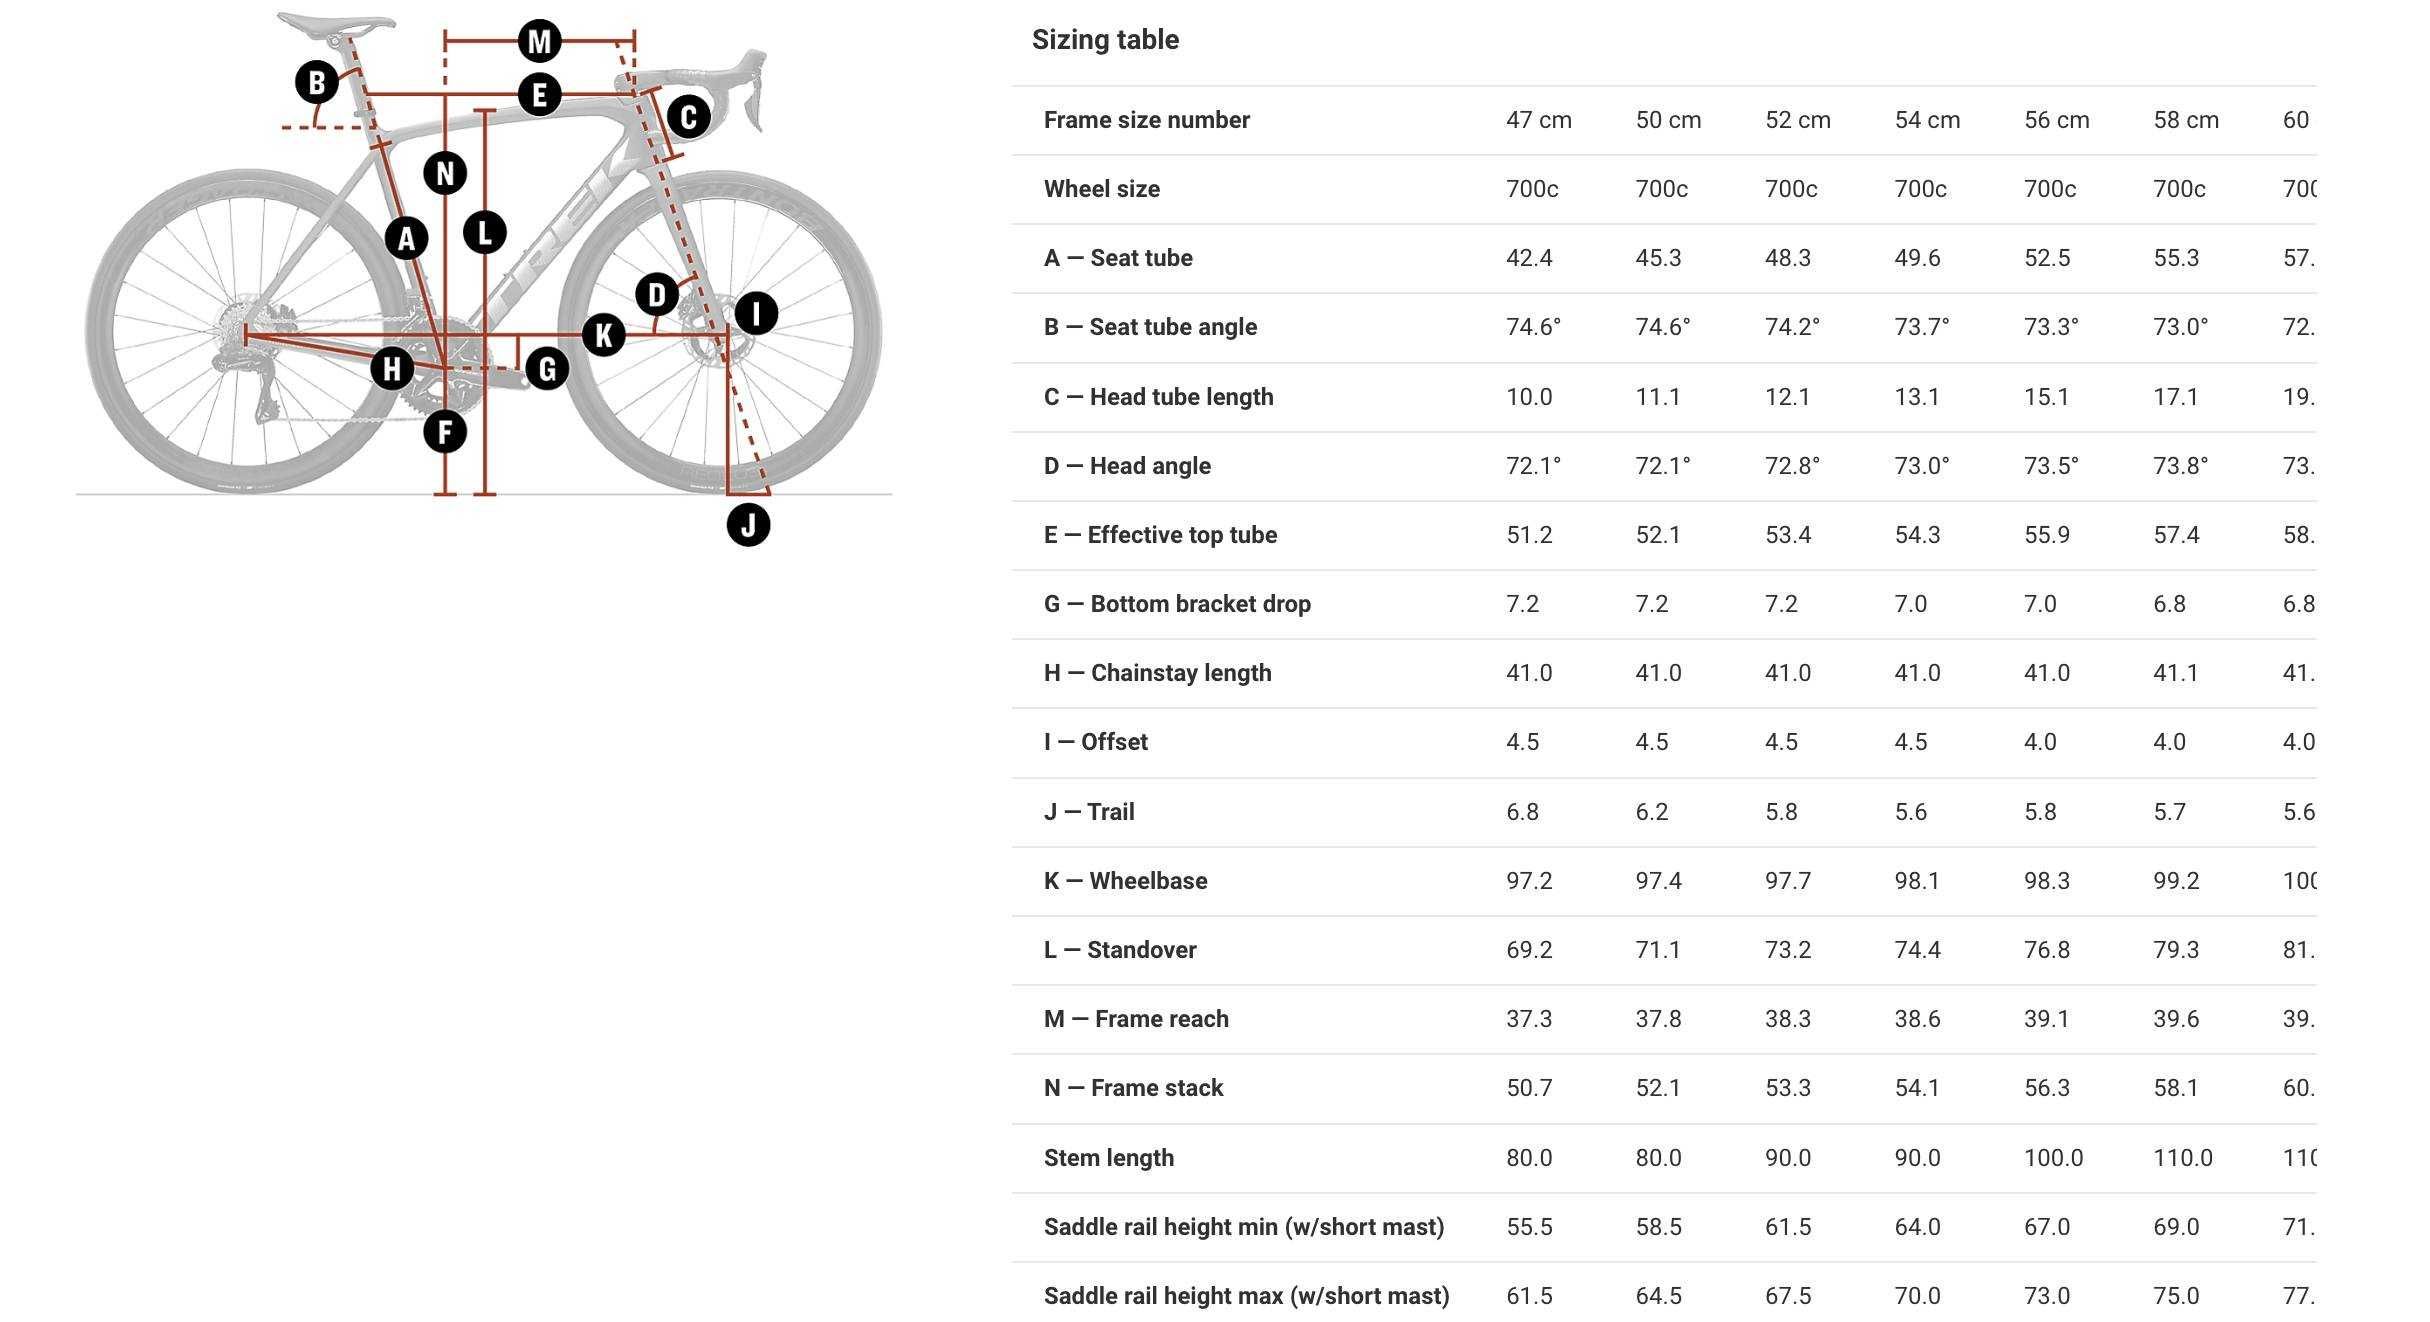
Task: Click the Stem length row label
Action: [1109, 1158]
